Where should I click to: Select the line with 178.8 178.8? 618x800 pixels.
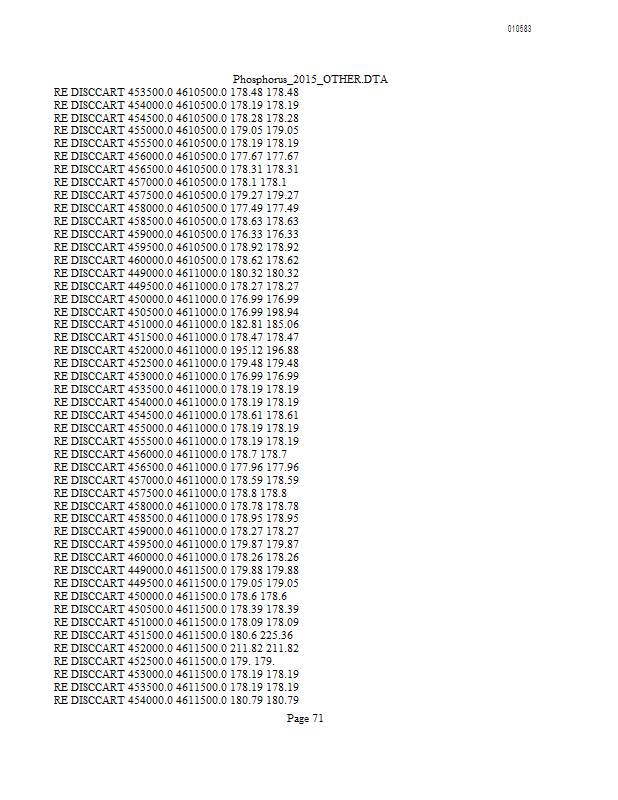[x=170, y=493]
